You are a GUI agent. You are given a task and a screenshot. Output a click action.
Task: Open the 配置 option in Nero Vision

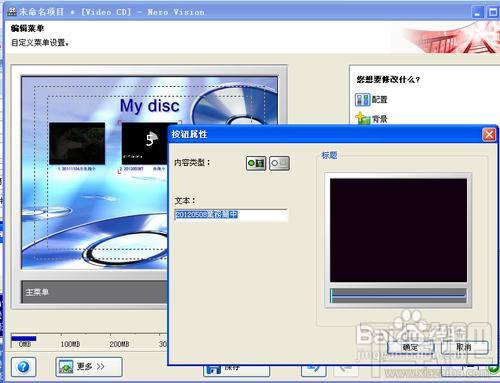[x=372, y=99]
